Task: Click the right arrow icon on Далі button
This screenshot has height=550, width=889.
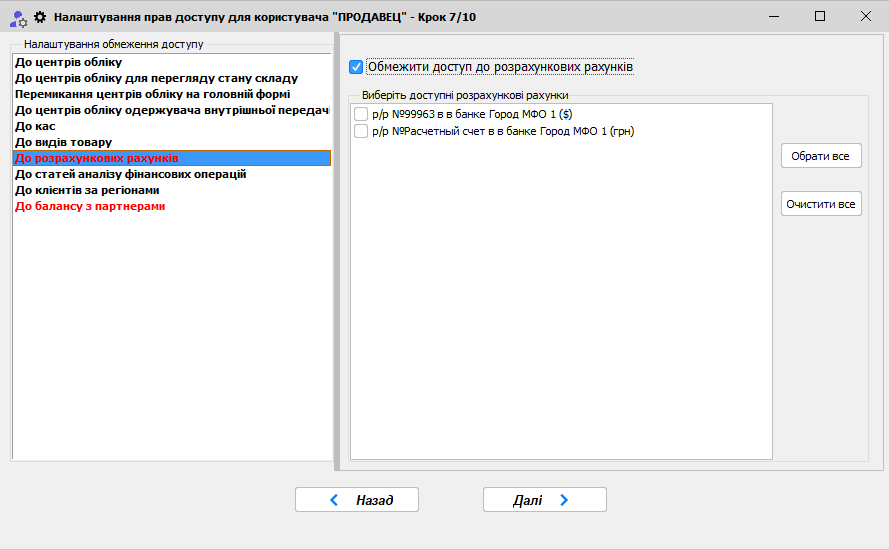Action: tap(564, 500)
